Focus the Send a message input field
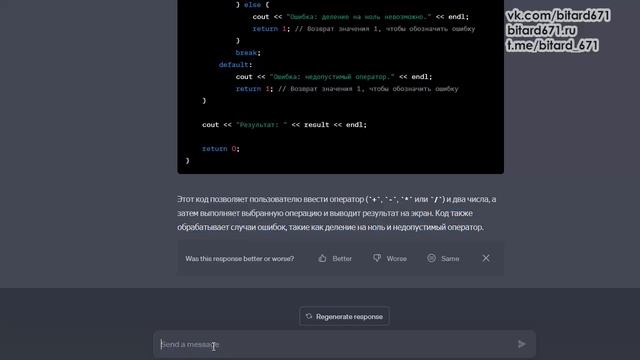The width and height of the screenshot is (640, 360). [x=344, y=344]
